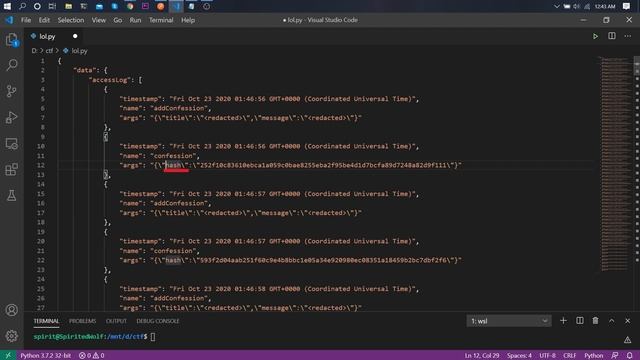This screenshot has height=360, width=640.
Task: Open the Help menu
Action: tap(188, 20)
